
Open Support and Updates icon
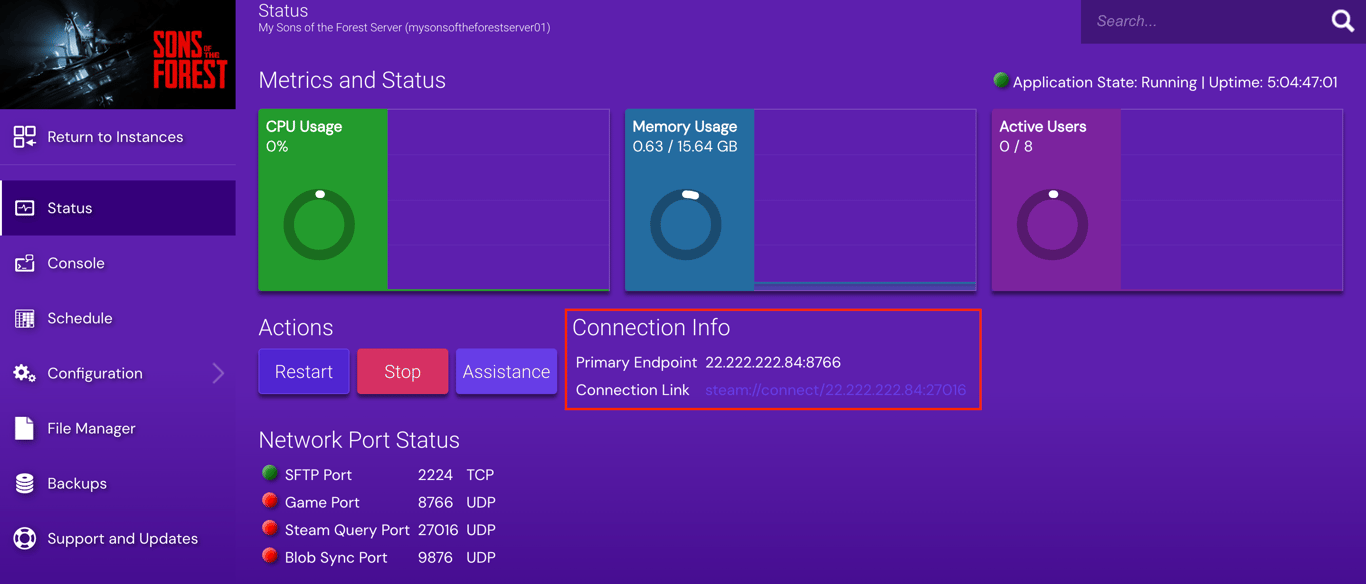pyautogui.click(x=28, y=538)
